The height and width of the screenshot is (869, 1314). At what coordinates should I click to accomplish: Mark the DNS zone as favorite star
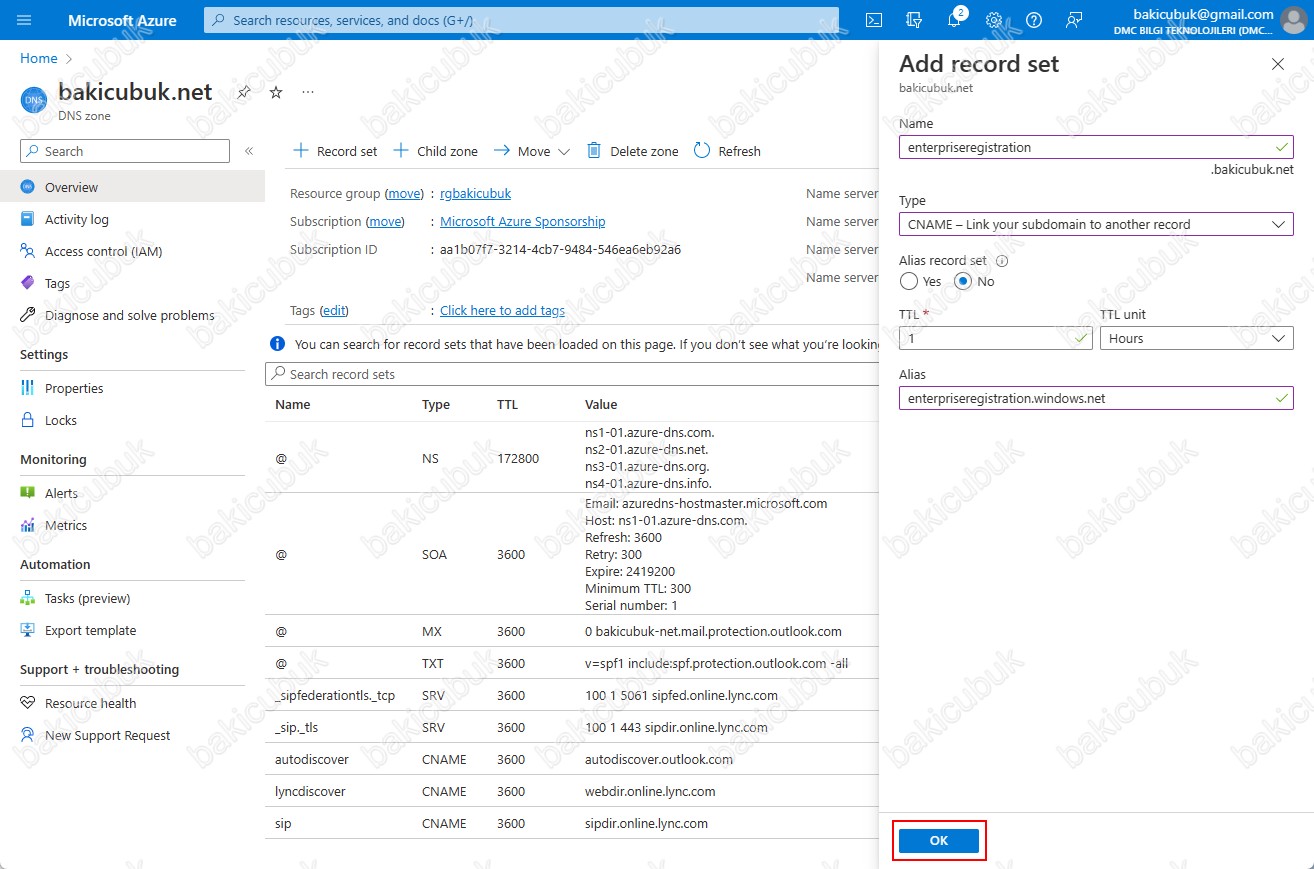pyautogui.click(x=276, y=92)
